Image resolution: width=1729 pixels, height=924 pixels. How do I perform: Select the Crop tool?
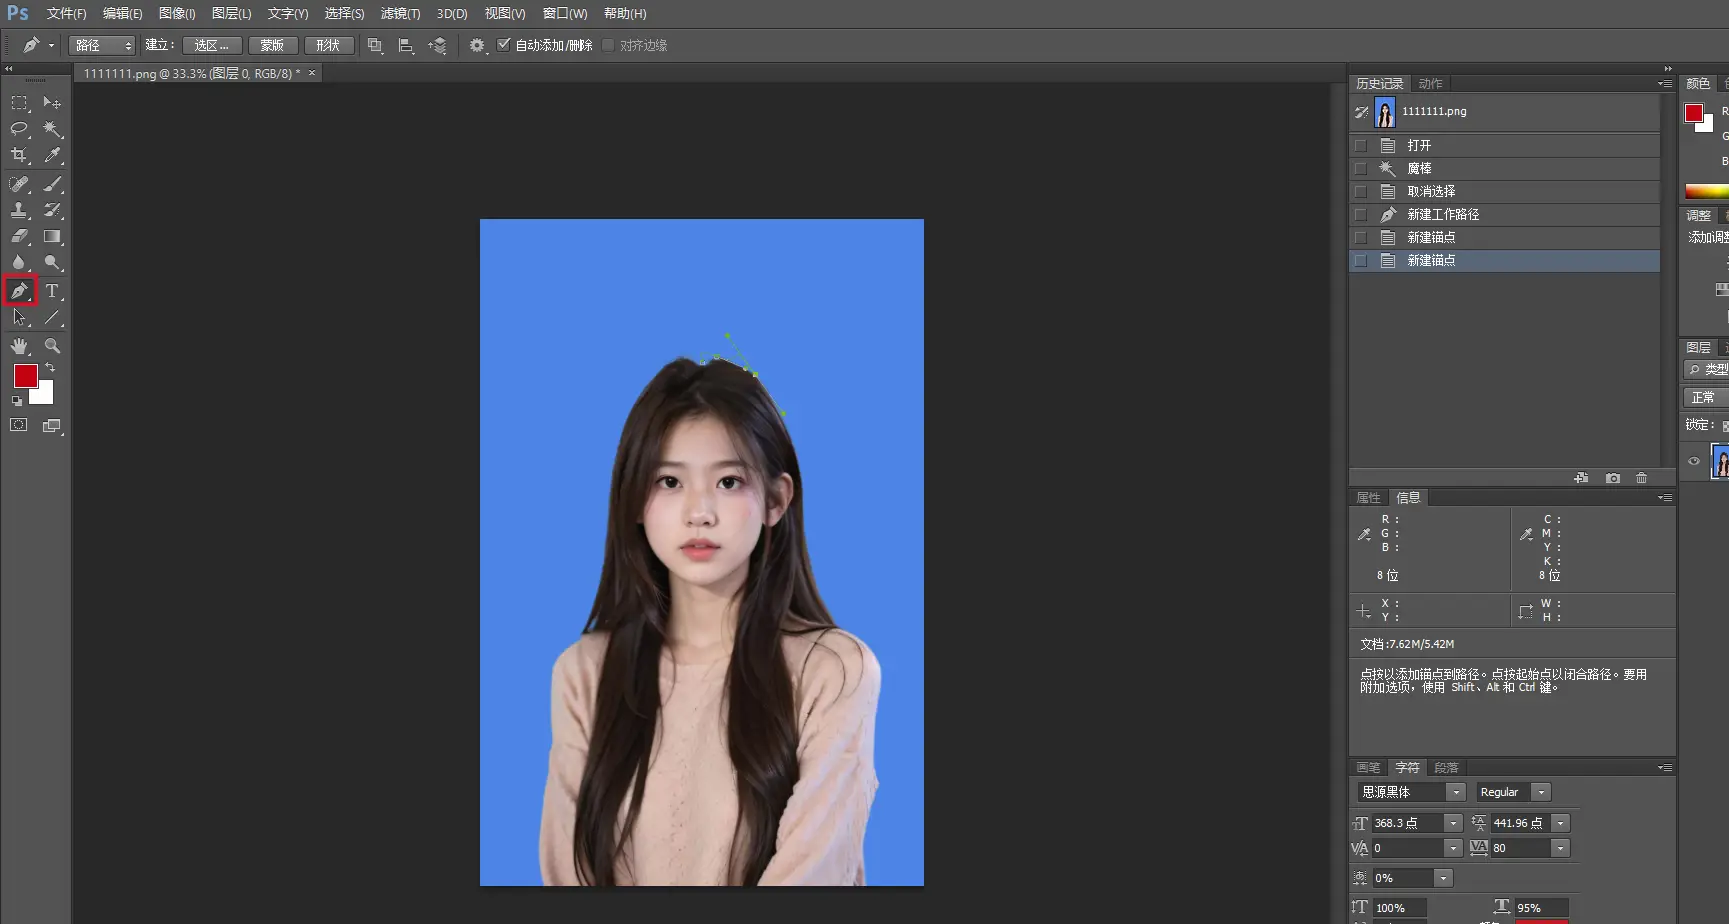click(x=19, y=155)
